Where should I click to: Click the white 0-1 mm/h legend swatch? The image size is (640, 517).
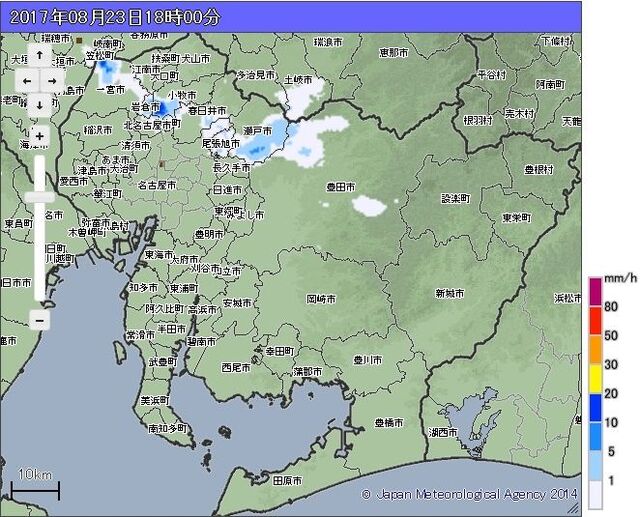coord(595,495)
